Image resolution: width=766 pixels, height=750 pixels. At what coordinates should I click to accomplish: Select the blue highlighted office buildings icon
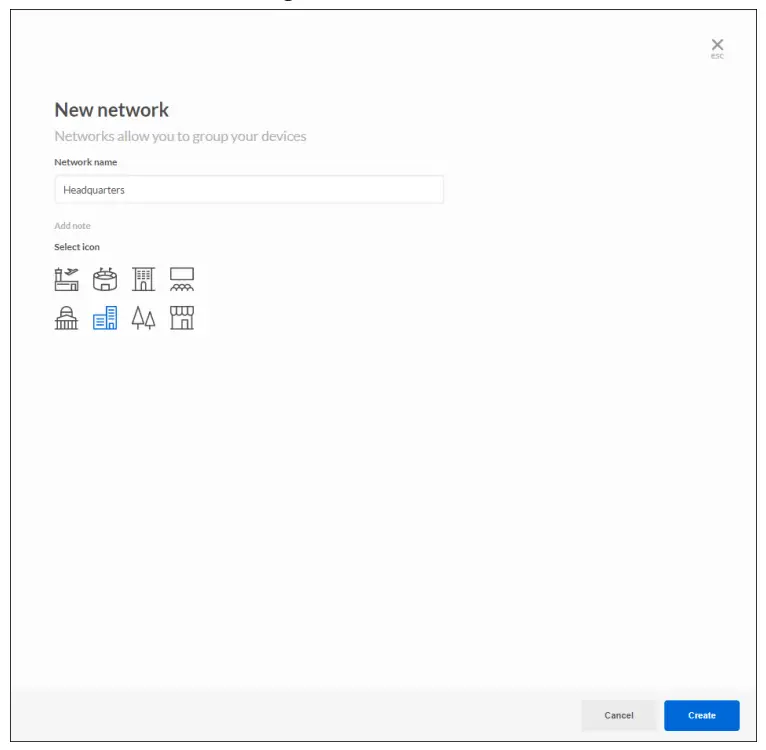tap(105, 318)
